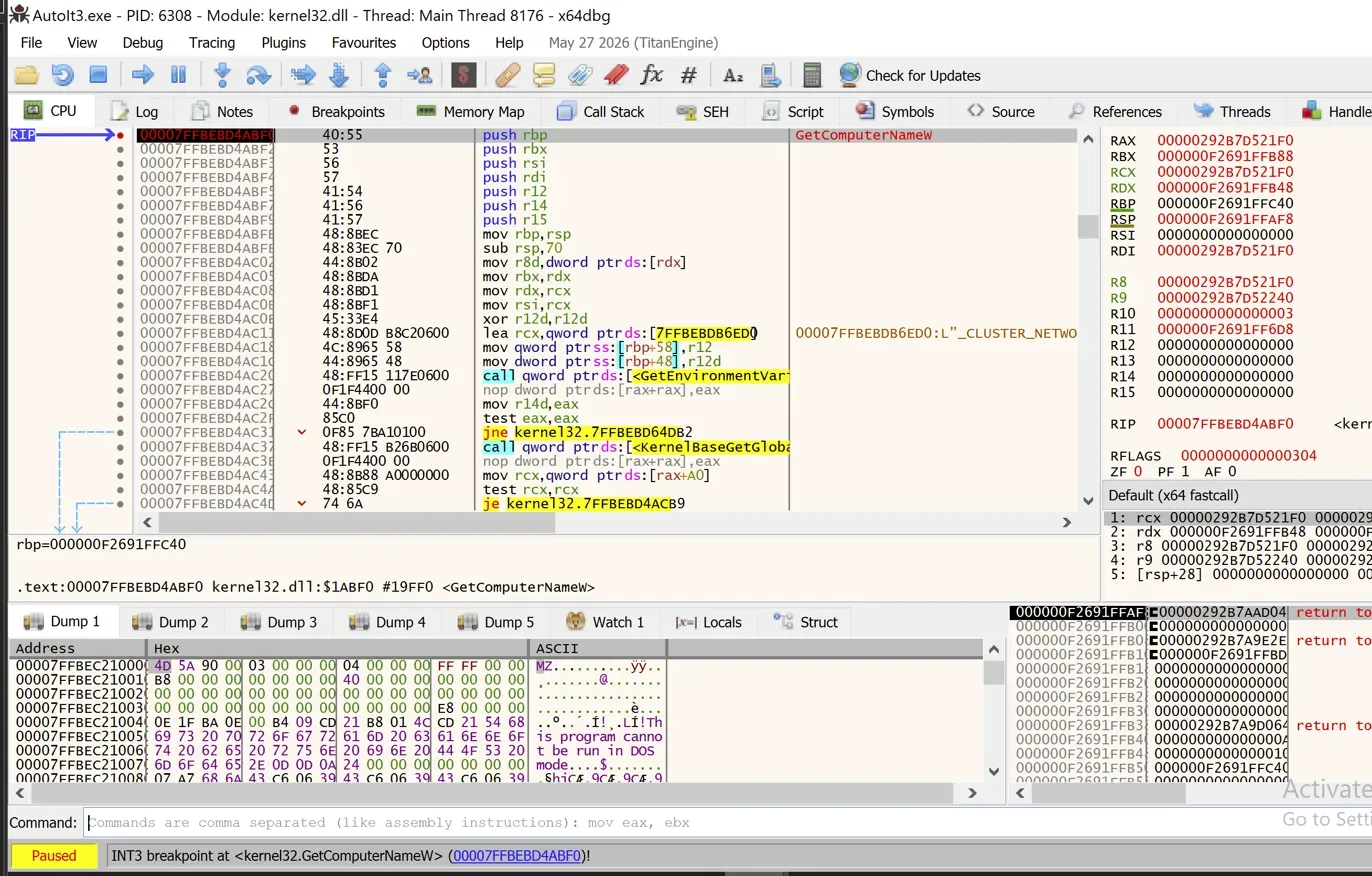This screenshot has width=1372, height=876.
Task: Open the Debug menu
Action: coord(143,43)
